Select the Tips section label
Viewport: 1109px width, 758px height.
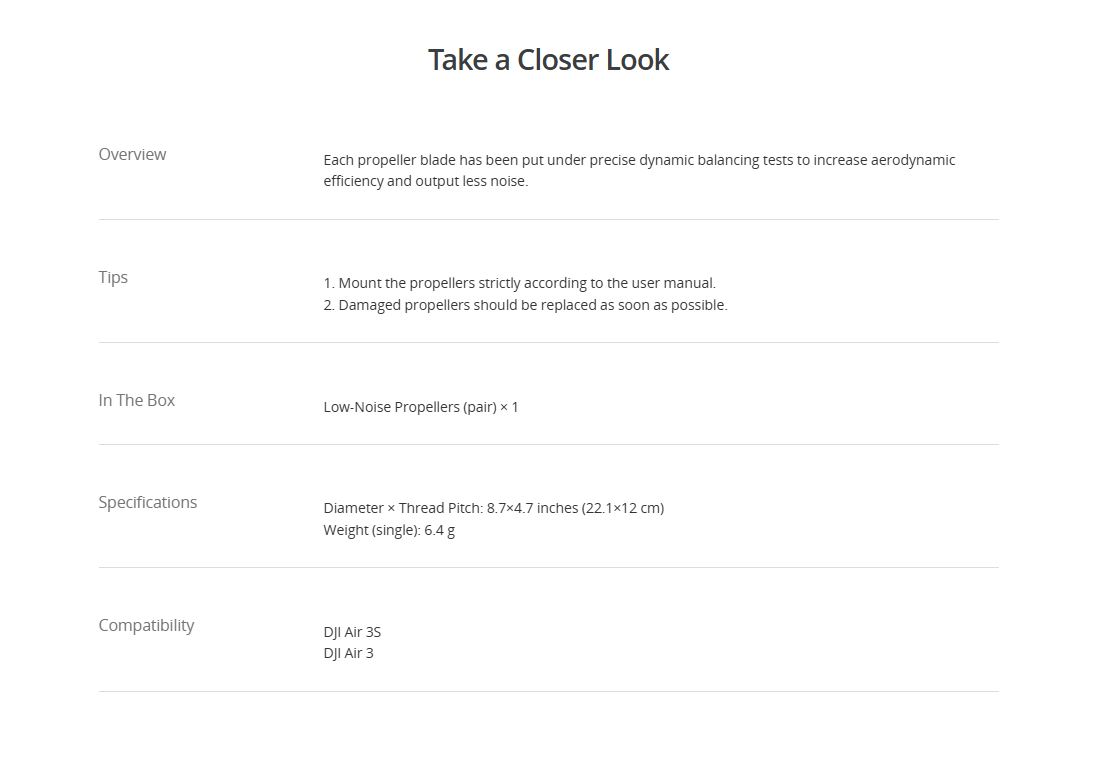(x=113, y=277)
